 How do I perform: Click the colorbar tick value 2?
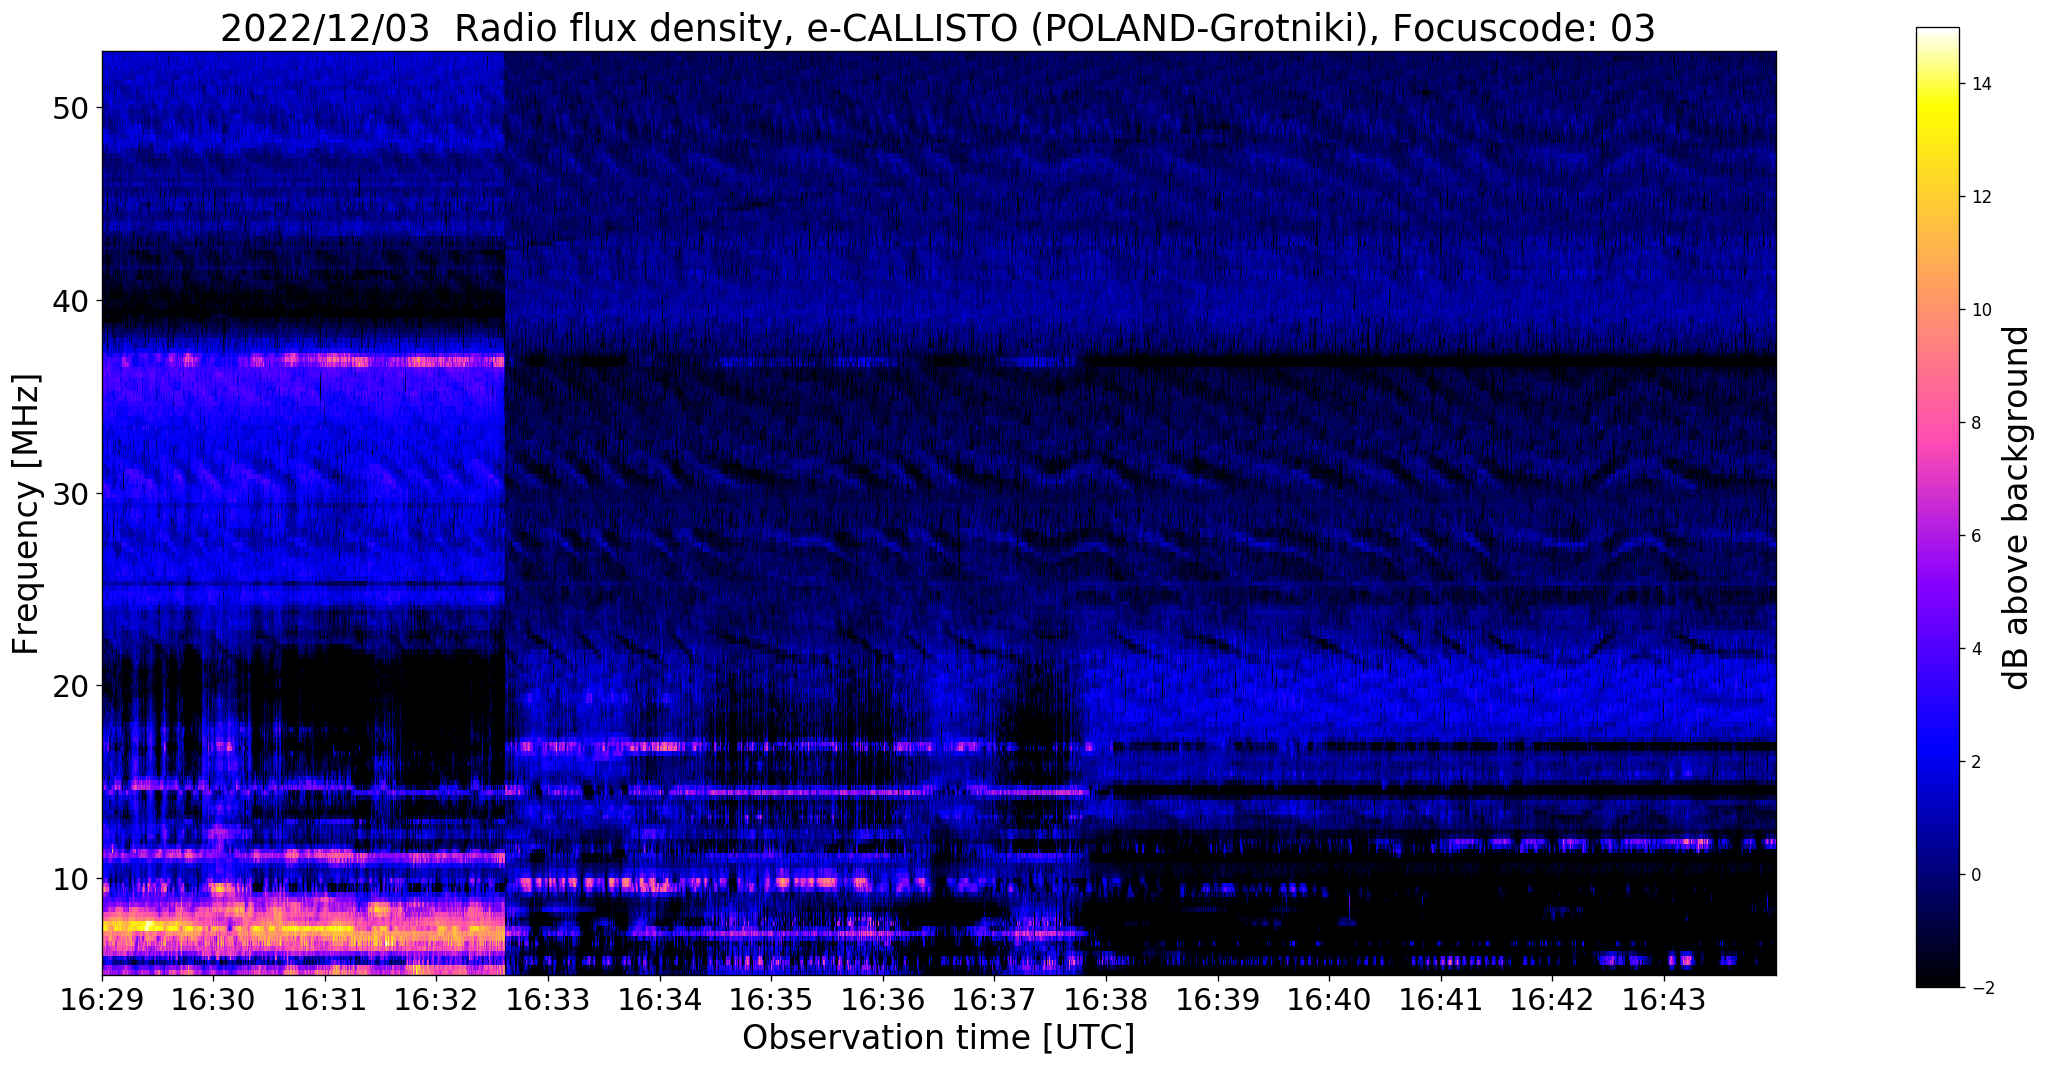(1975, 762)
